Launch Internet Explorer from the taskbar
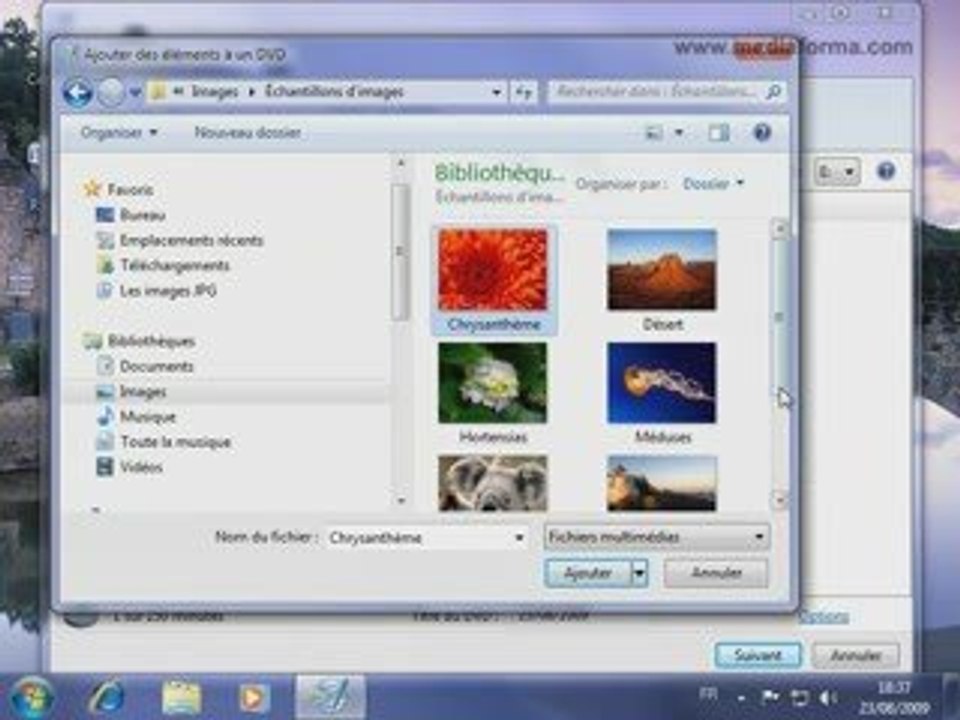The width and height of the screenshot is (960, 720). (107, 698)
